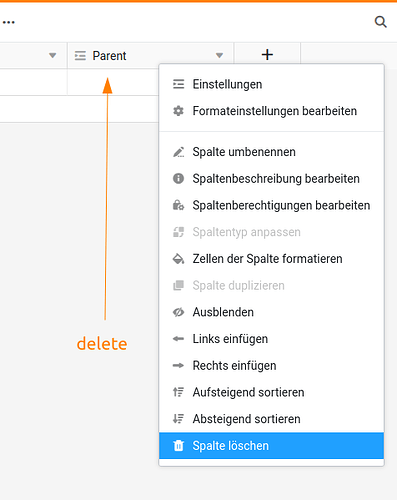Open dropdown arrow of the left column
The image size is (397, 500).
pyautogui.click(x=52, y=55)
